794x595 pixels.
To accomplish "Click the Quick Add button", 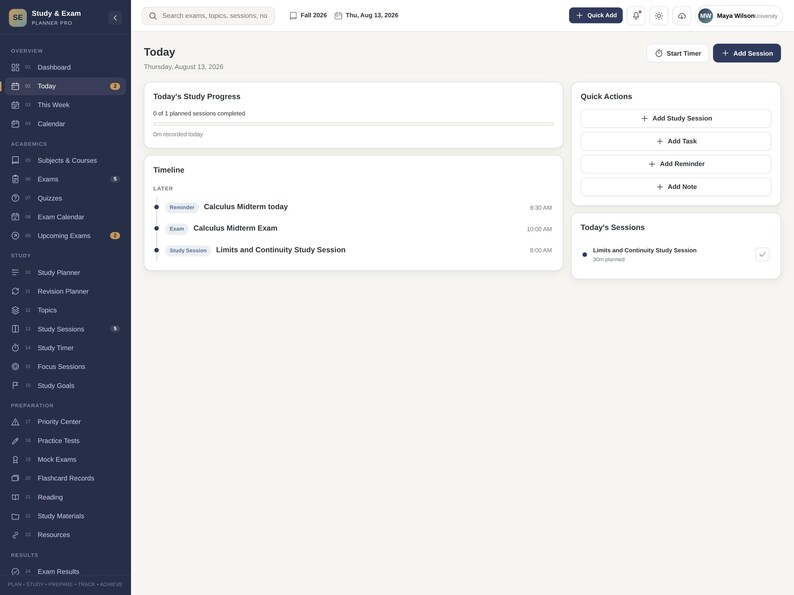I will (x=596, y=15).
